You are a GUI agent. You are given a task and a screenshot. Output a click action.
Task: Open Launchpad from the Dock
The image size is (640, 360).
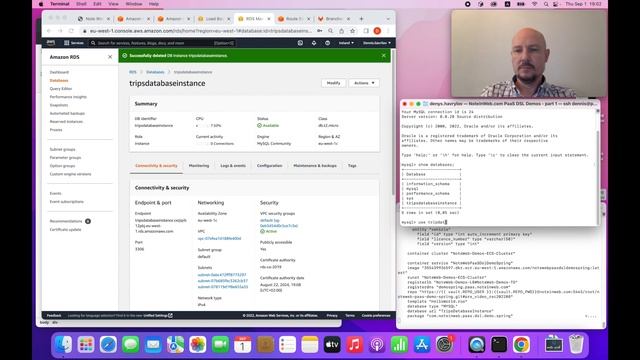(86, 344)
